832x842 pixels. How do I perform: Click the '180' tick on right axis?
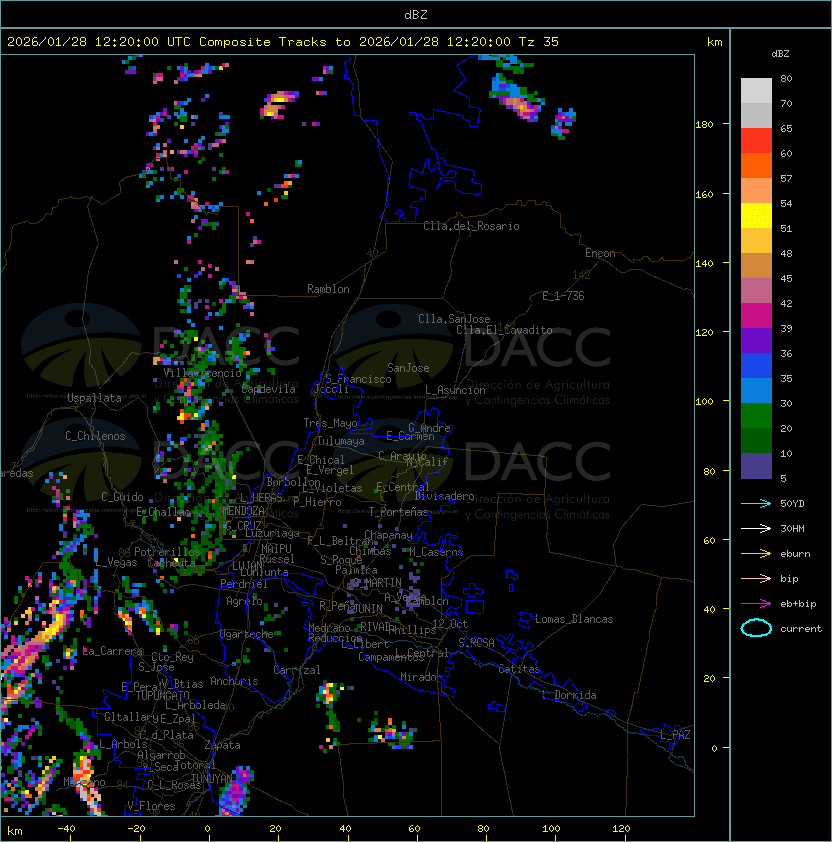(704, 125)
